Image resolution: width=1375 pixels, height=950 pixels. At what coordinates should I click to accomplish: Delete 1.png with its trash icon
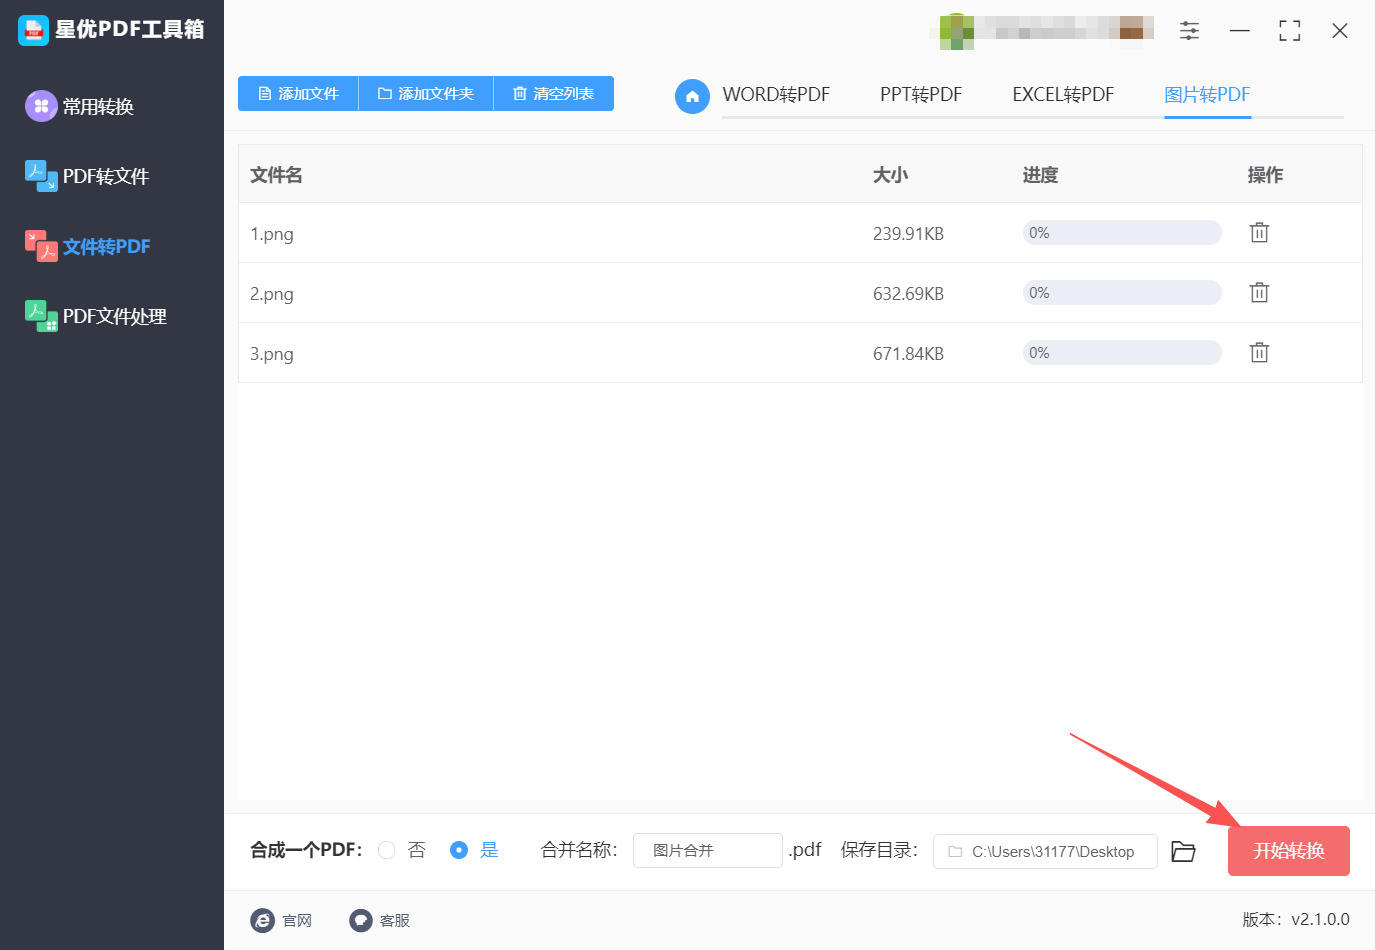point(1259,233)
